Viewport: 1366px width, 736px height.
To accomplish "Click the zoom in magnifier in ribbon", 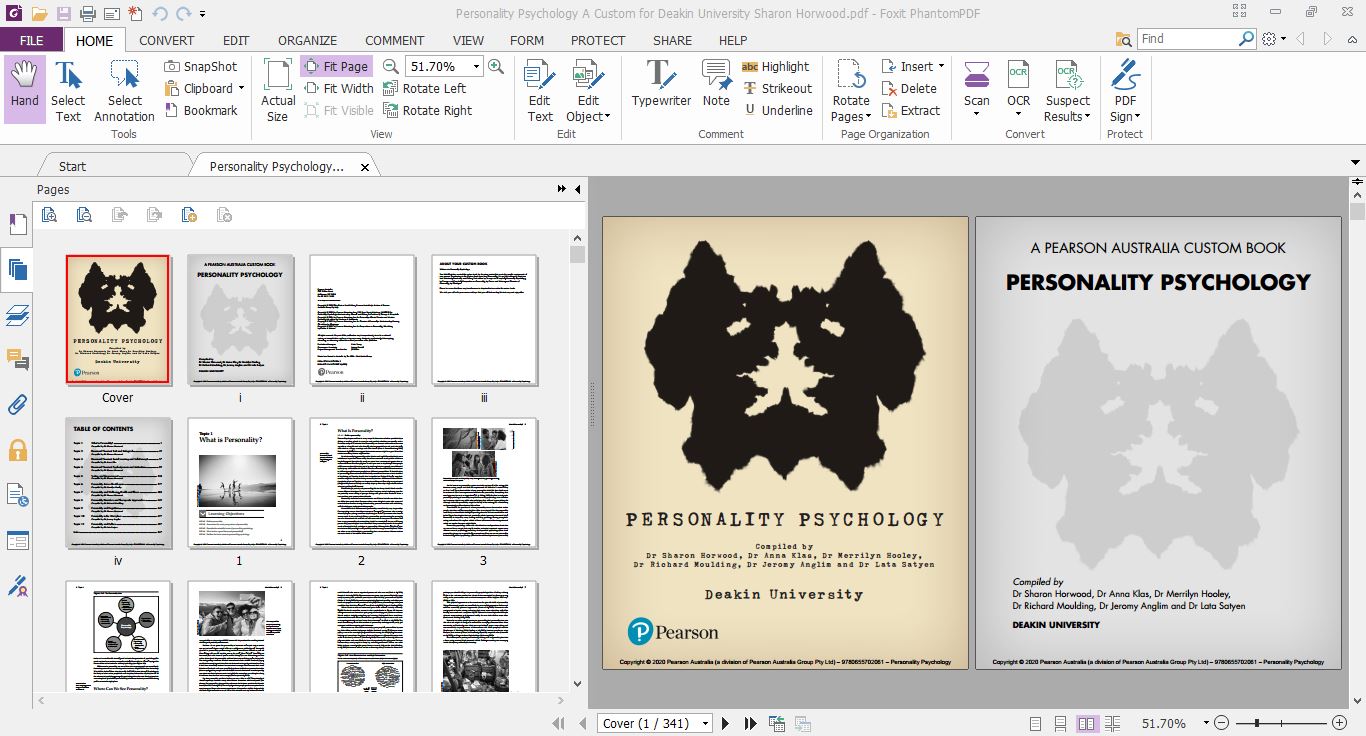I will pos(496,66).
